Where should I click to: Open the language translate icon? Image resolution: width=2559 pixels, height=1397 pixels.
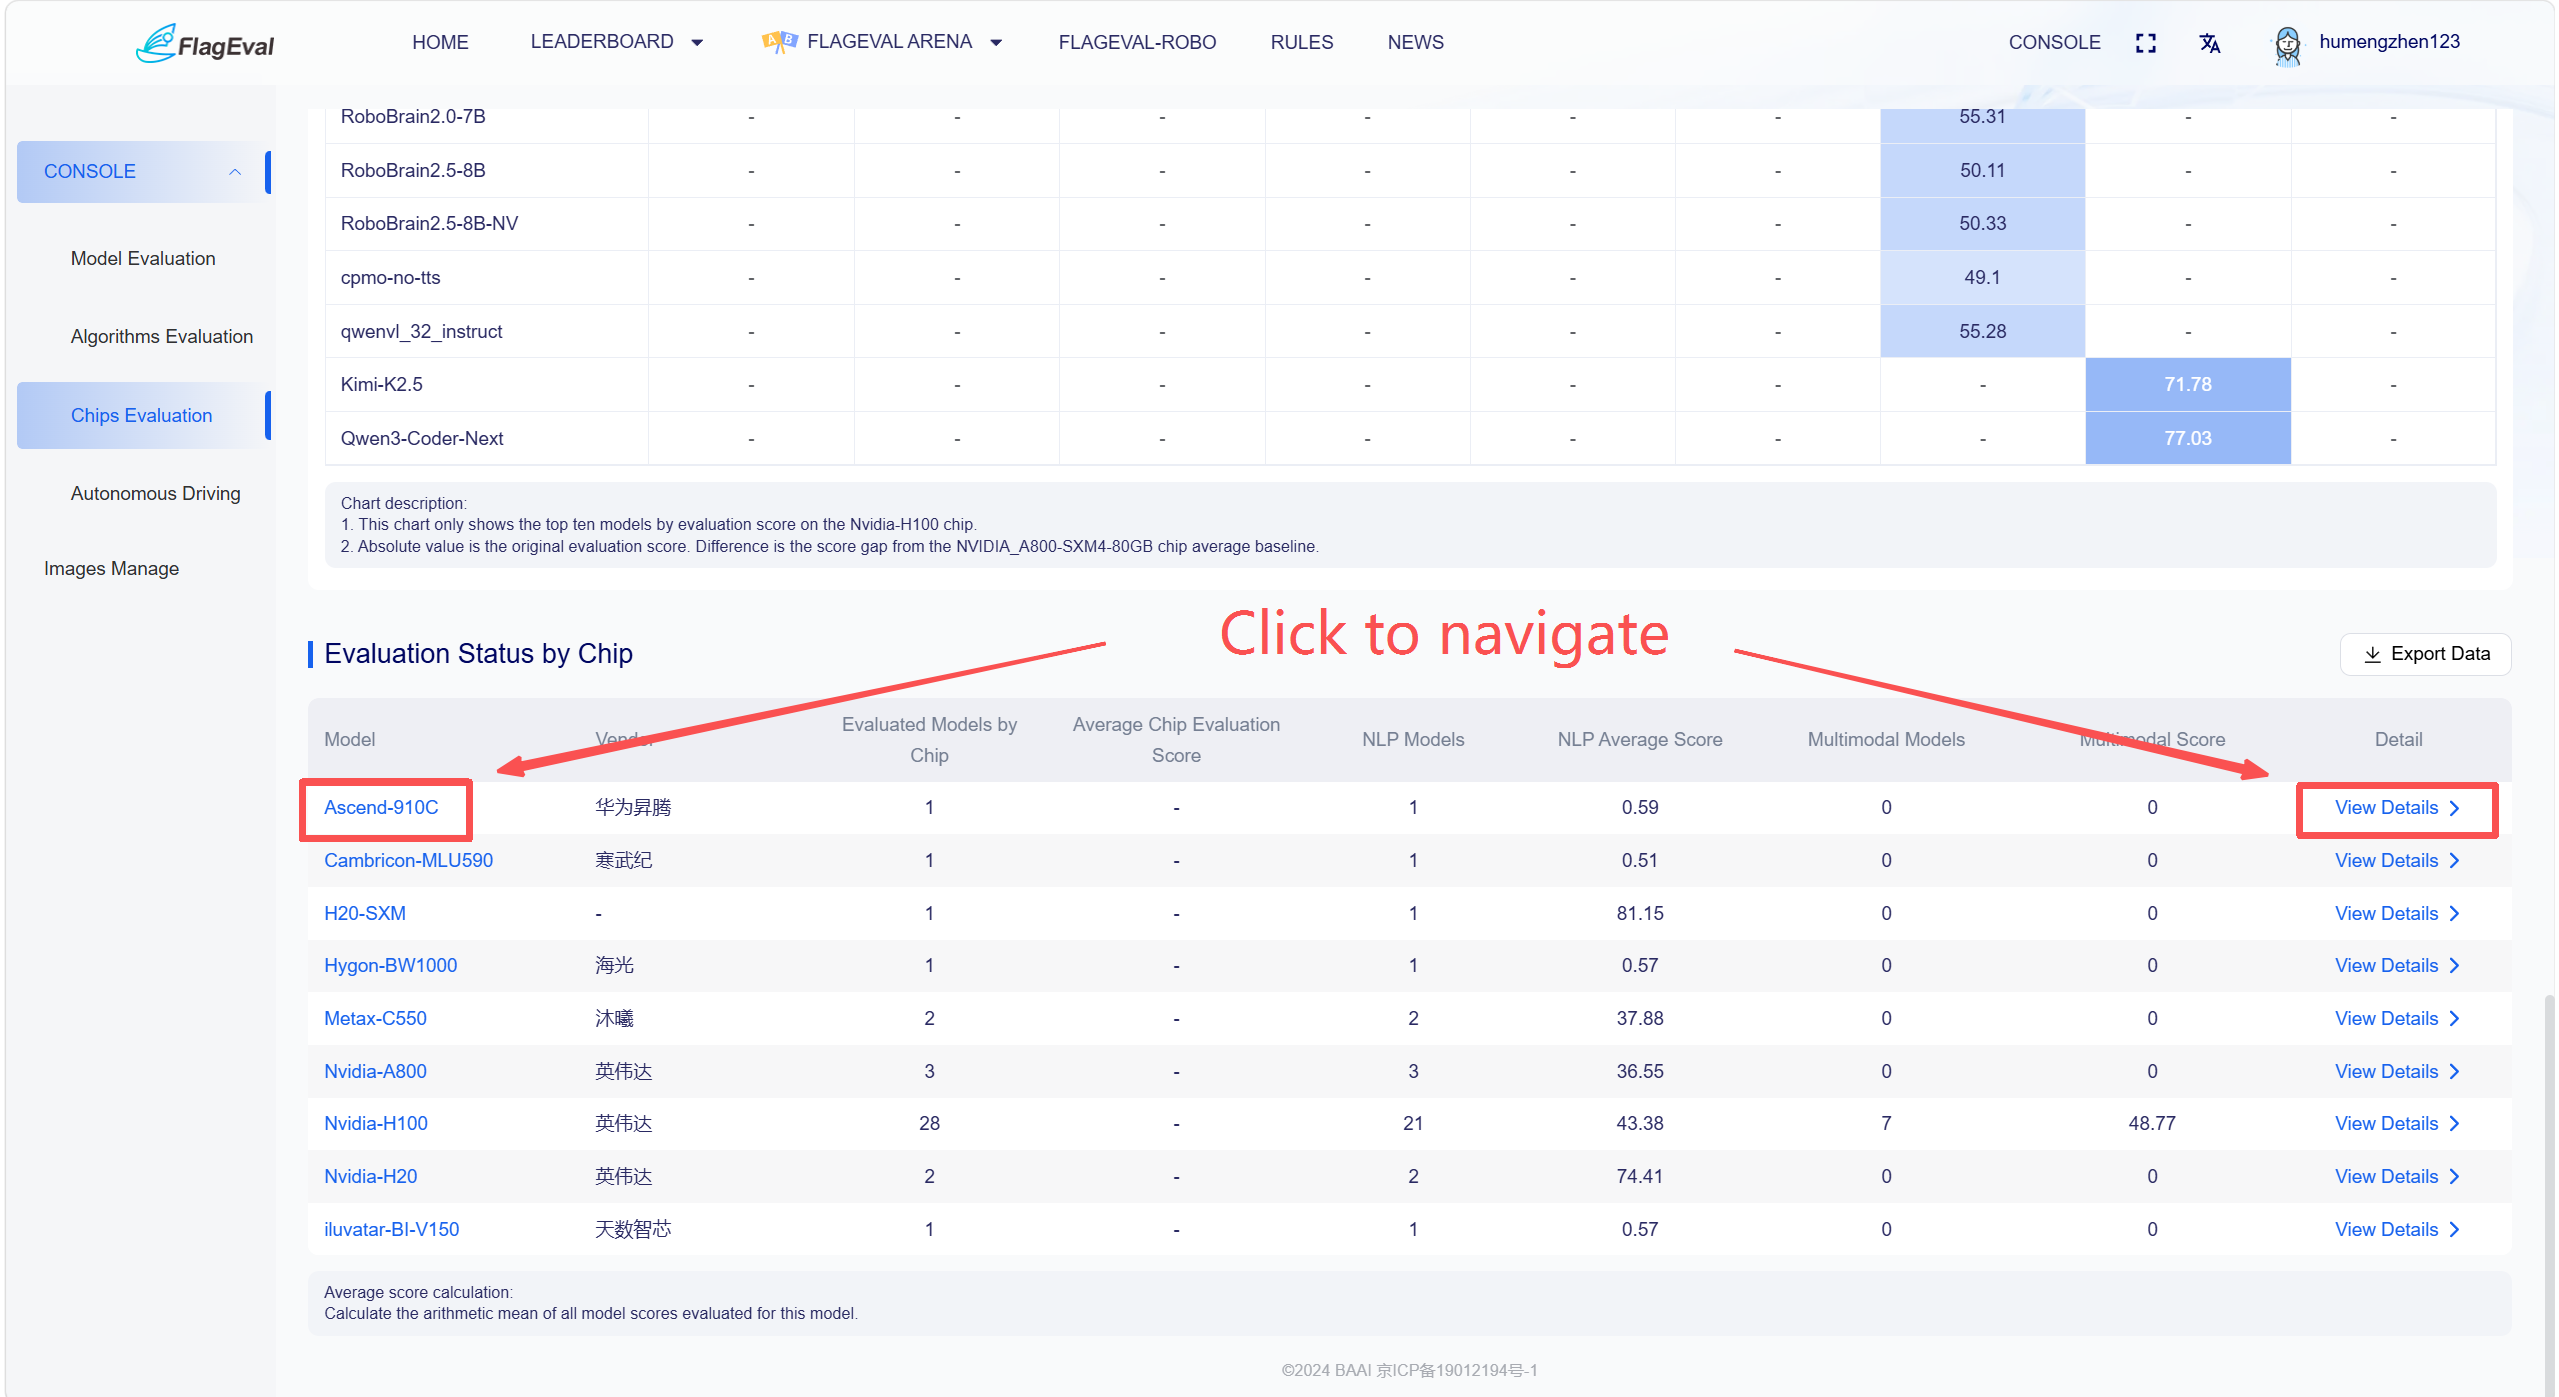tap(2210, 43)
